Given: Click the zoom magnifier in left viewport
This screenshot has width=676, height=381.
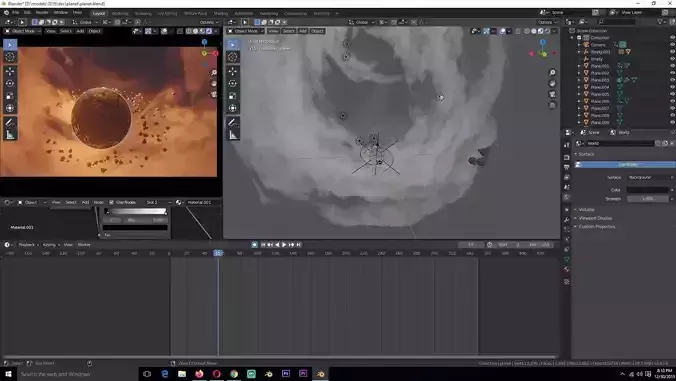Looking at the screenshot, I should click(213, 72).
